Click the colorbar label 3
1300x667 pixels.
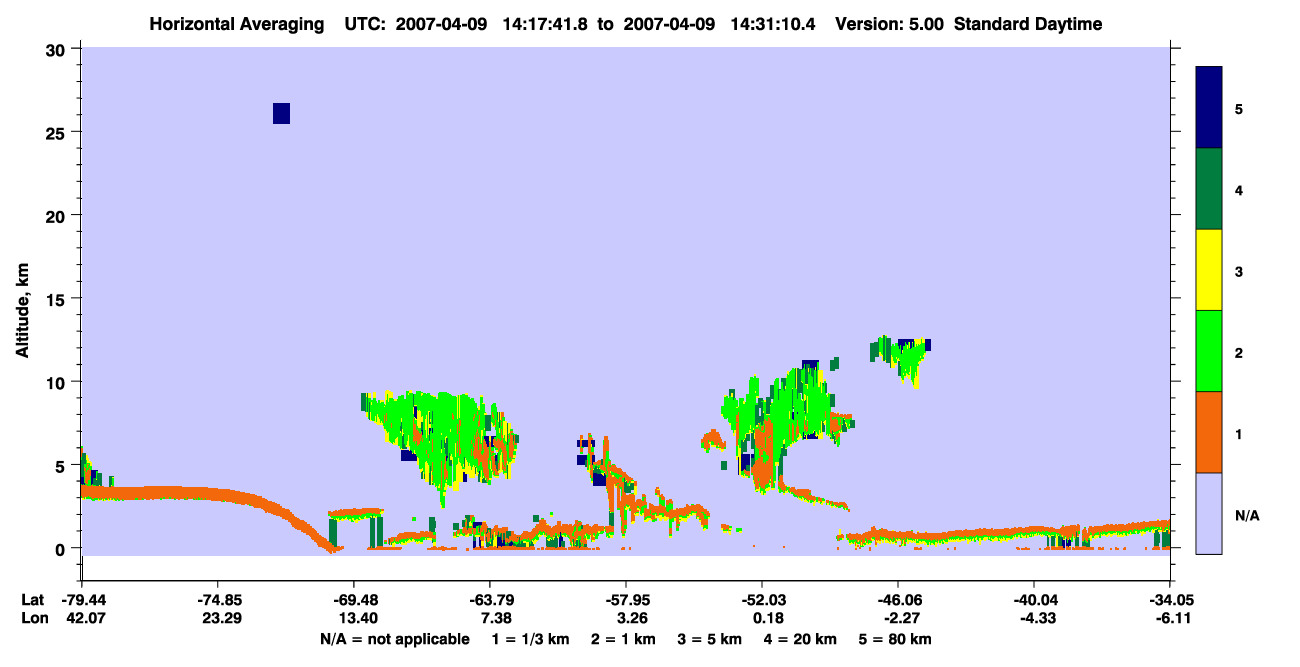pos(1238,271)
